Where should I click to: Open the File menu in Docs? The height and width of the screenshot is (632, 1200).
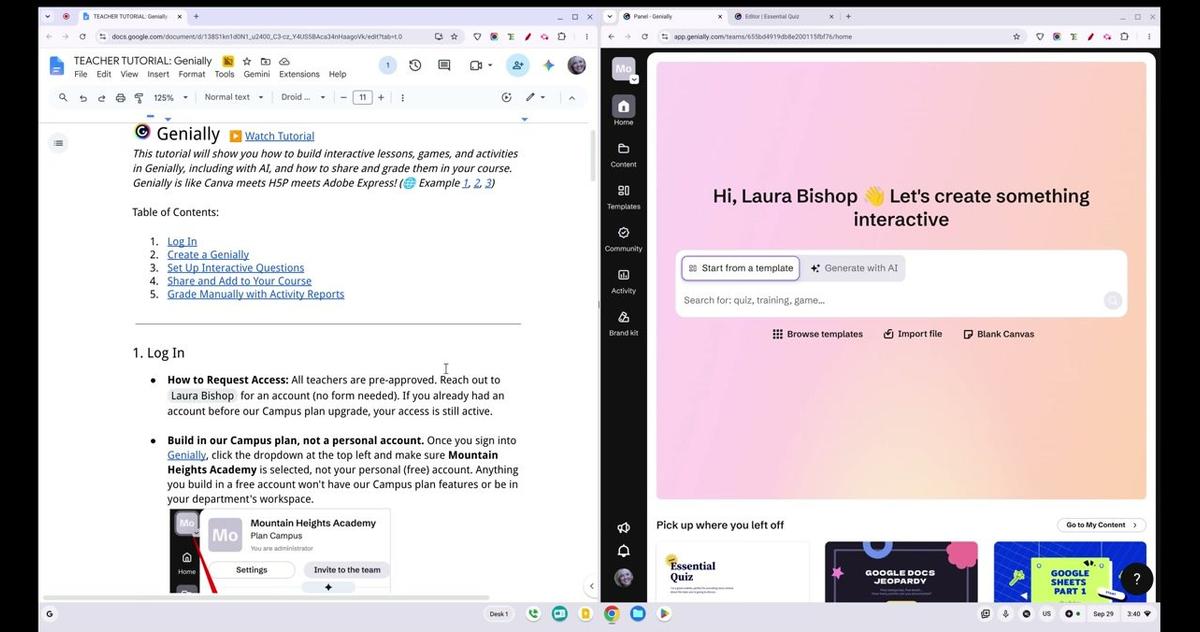(x=81, y=74)
